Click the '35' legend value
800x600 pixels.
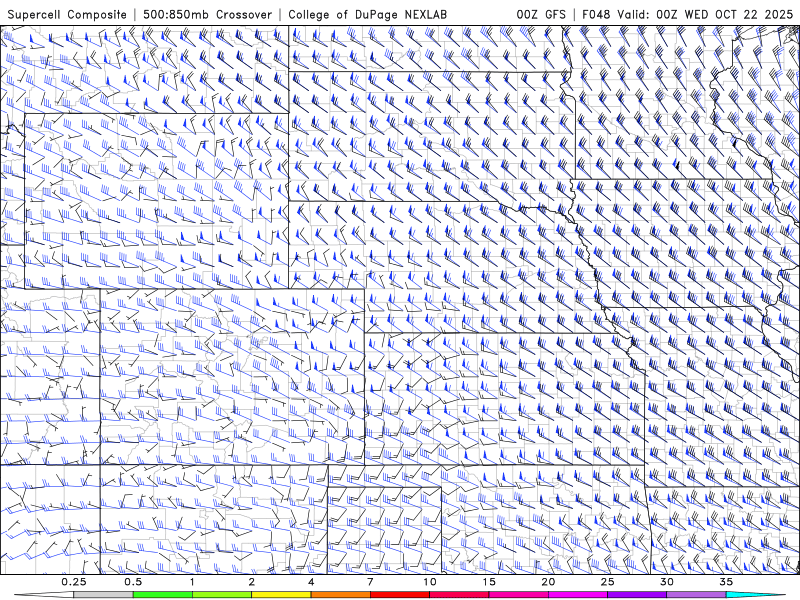point(726,582)
